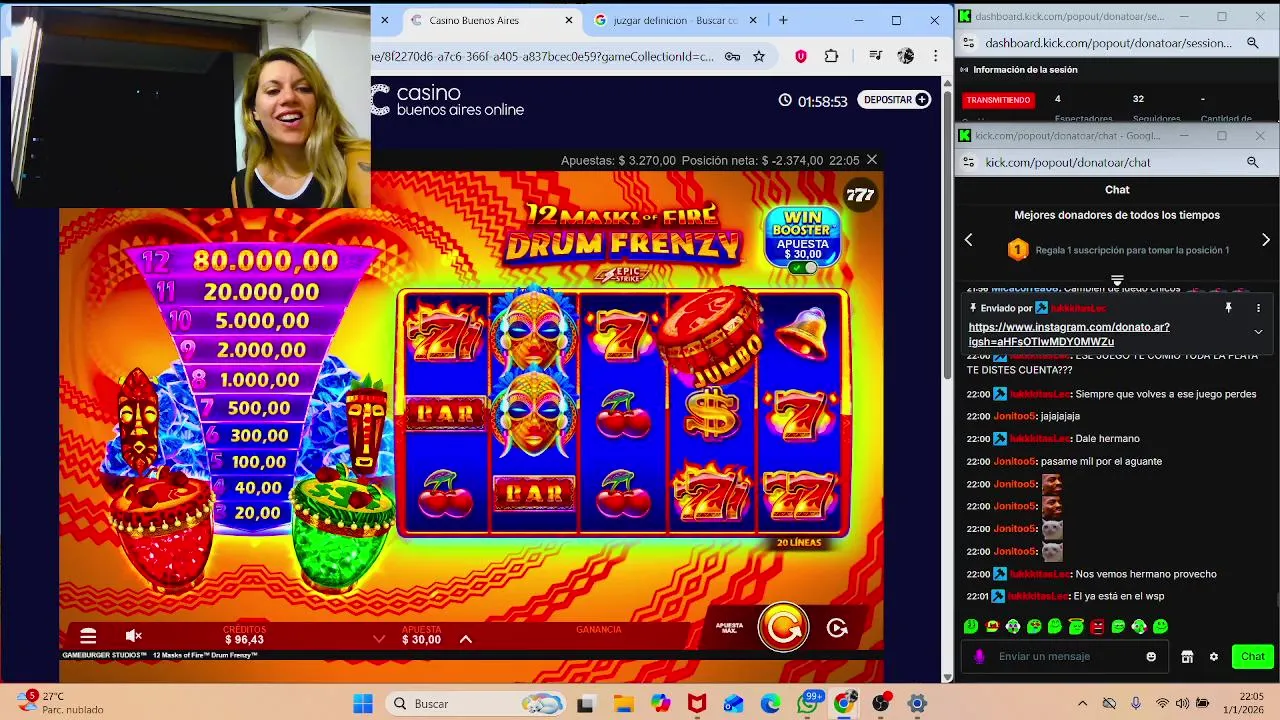The image size is (1280, 720).
Task: Open pinned message three-dot options
Action: [x=1258, y=308]
